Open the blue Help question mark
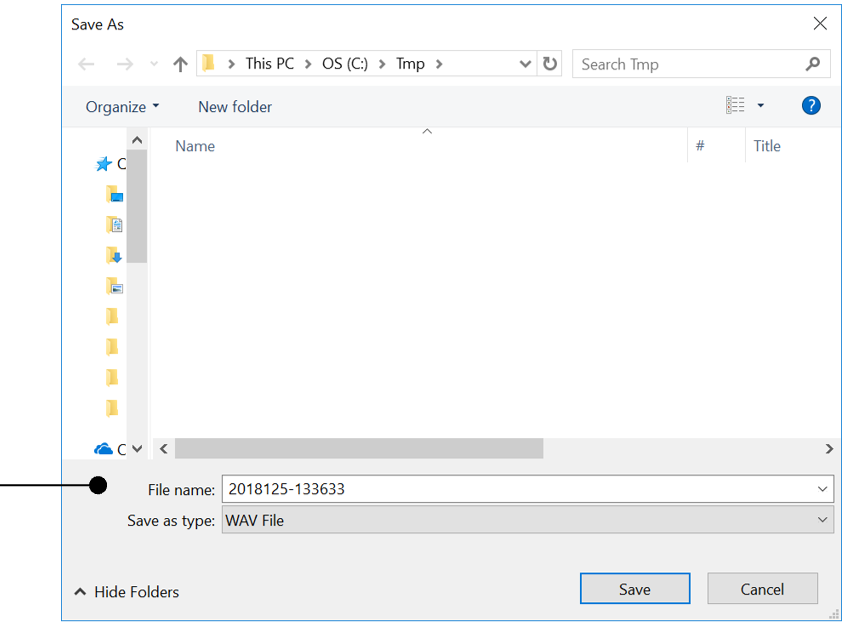855x629 pixels. pyautogui.click(x=811, y=105)
